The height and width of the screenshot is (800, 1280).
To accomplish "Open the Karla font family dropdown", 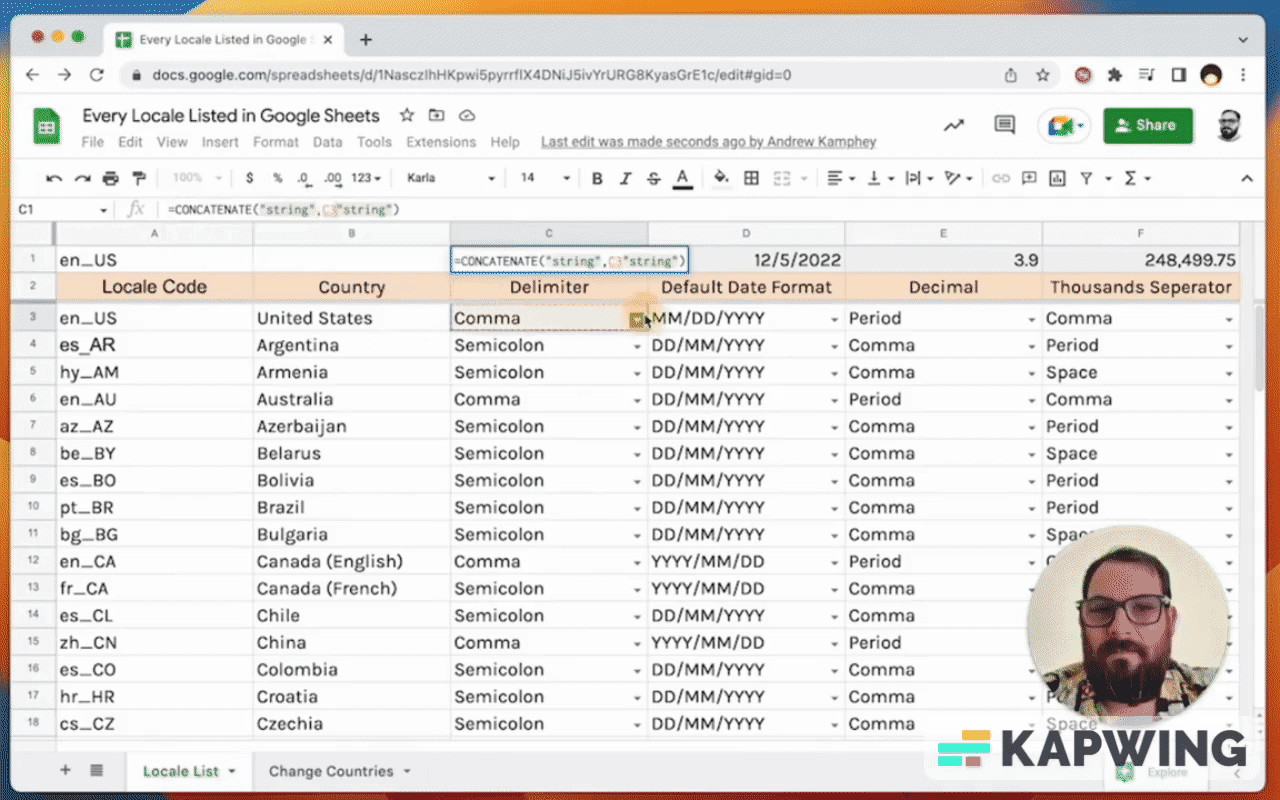I will (x=451, y=178).
